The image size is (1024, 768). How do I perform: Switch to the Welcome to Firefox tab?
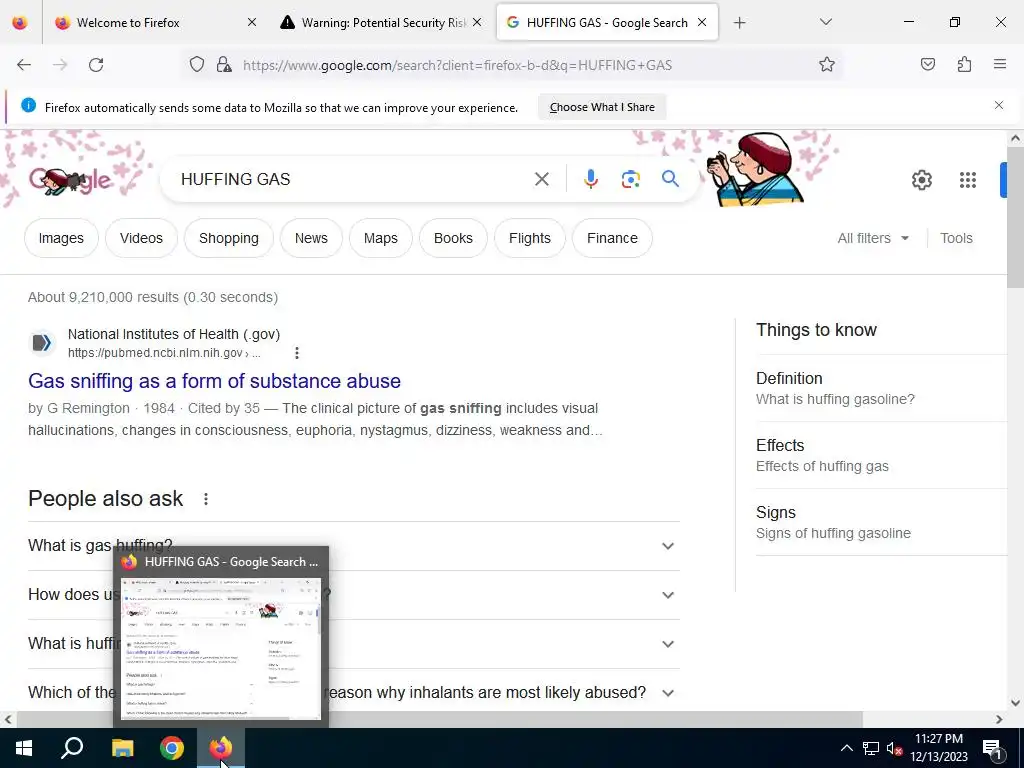point(157,23)
